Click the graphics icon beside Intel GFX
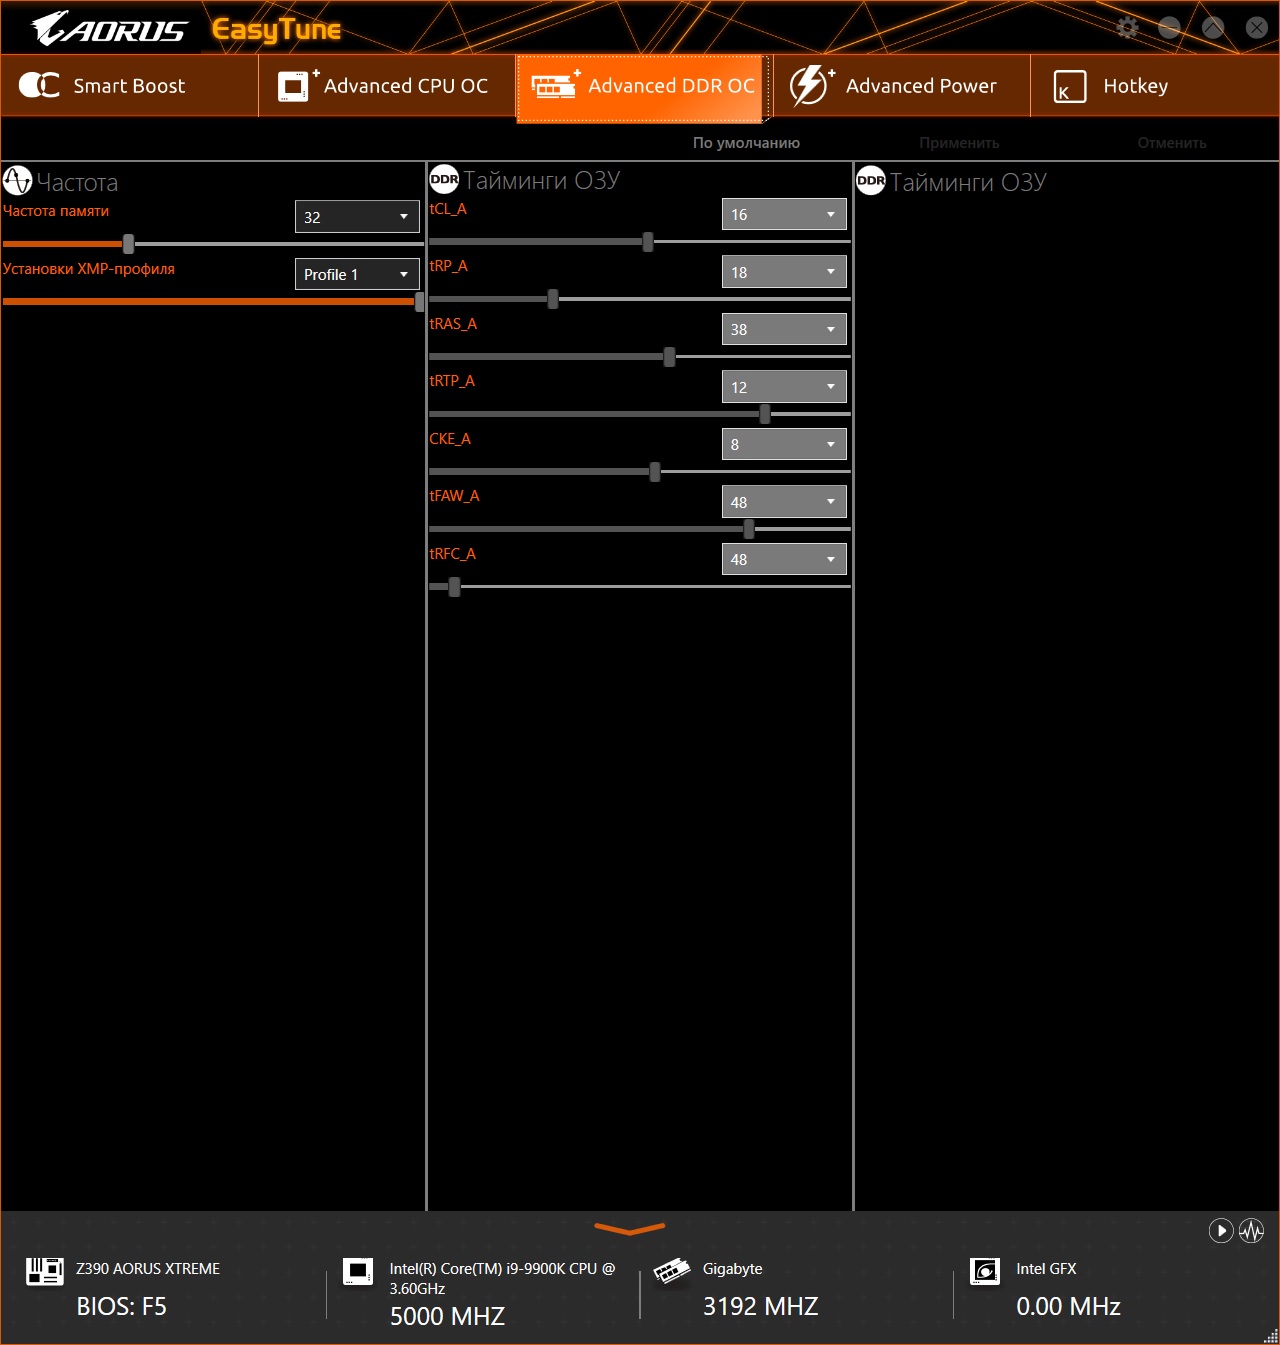 (x=985, y=1271)
